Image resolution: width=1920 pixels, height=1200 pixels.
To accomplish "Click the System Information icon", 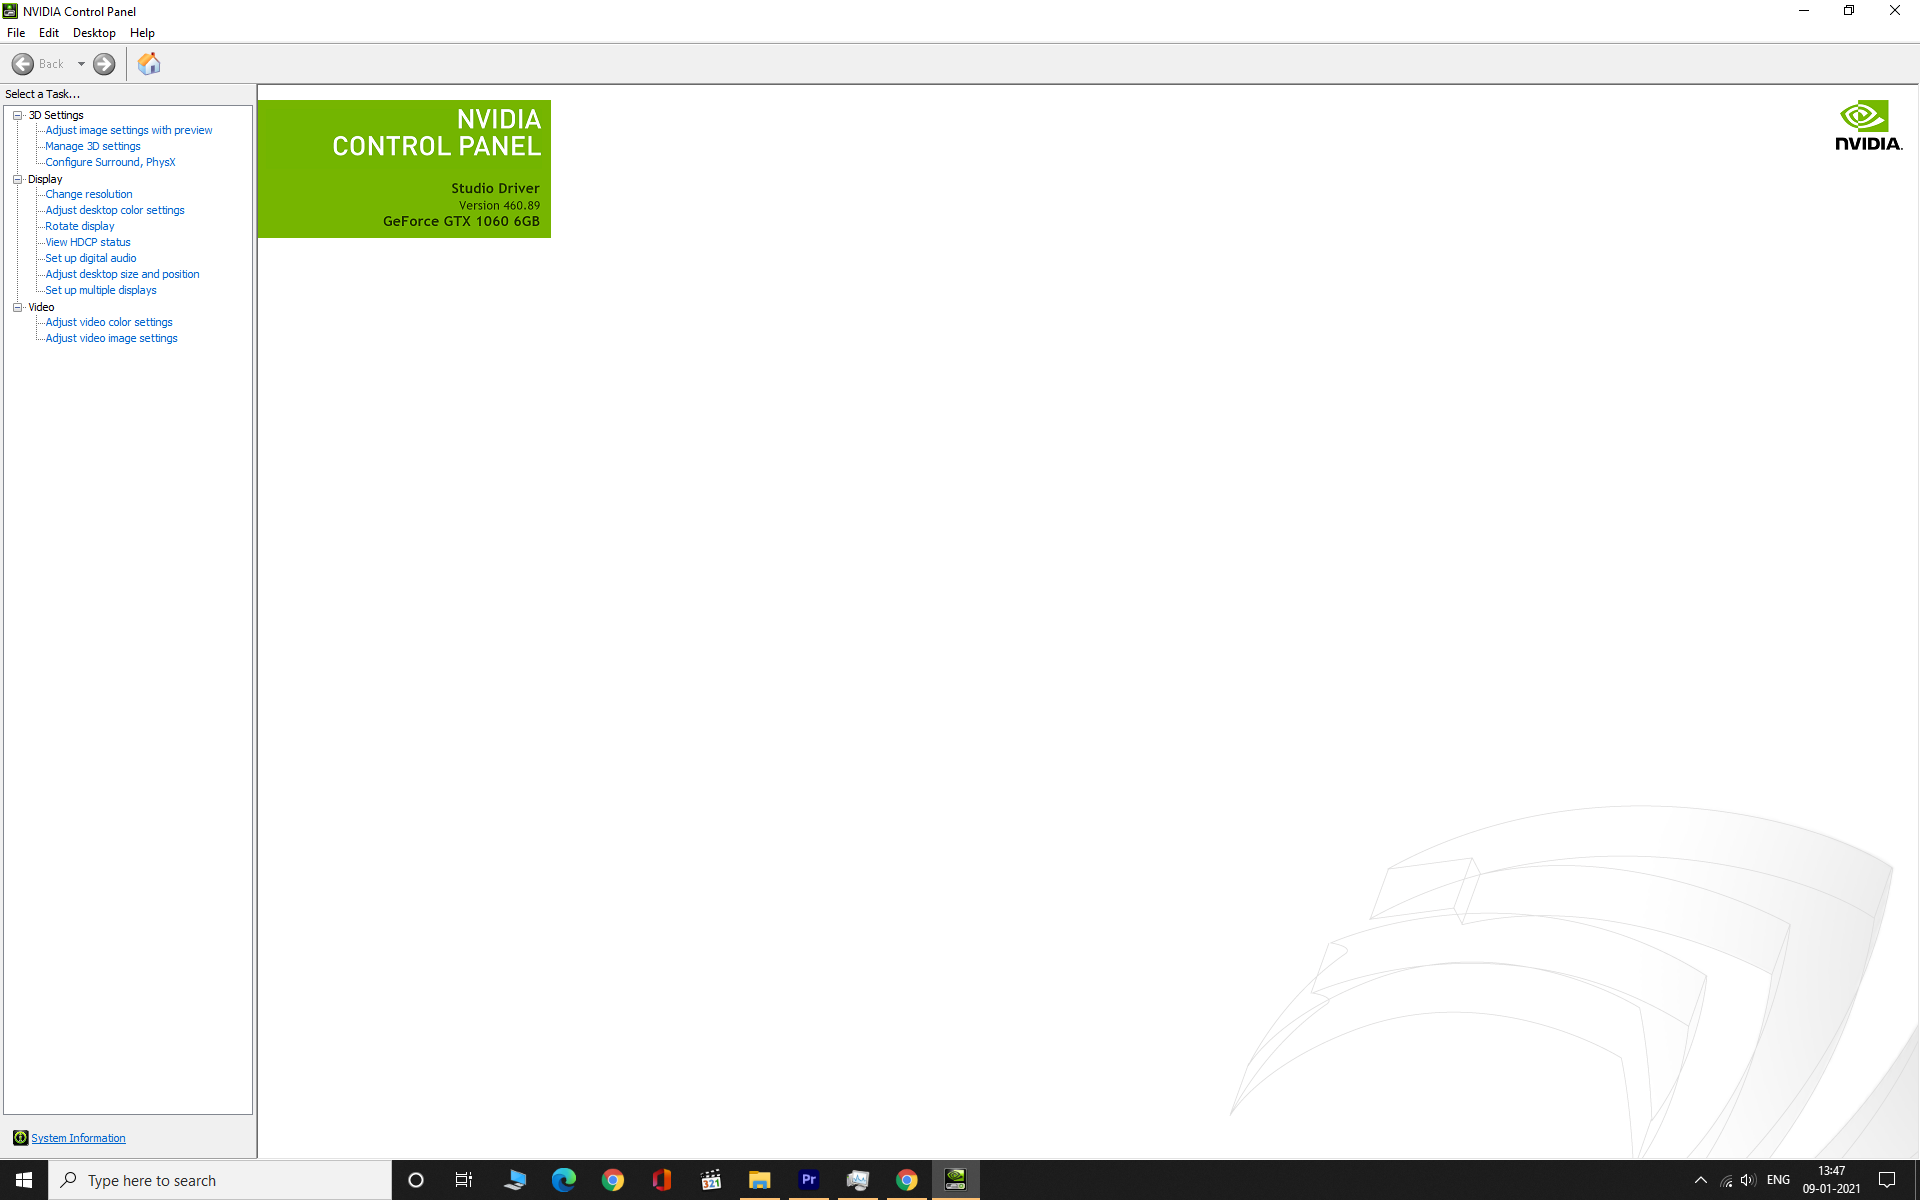I will [20, 1138].
